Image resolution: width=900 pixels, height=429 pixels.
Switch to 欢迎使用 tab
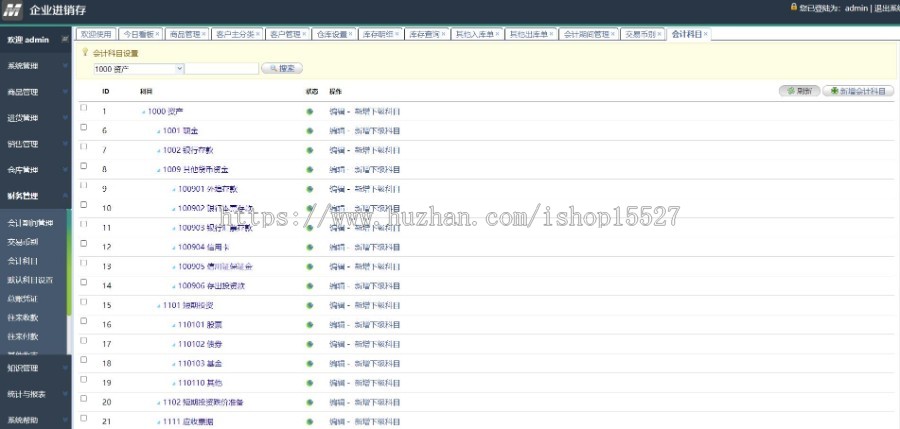pyautogui.click(x=96, y=34)
